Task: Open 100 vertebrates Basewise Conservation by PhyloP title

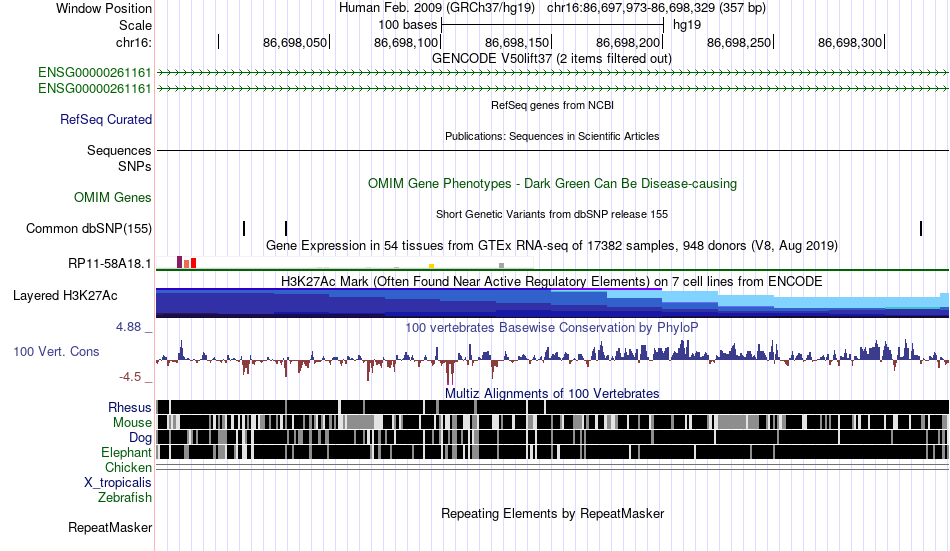Action: 552,328
